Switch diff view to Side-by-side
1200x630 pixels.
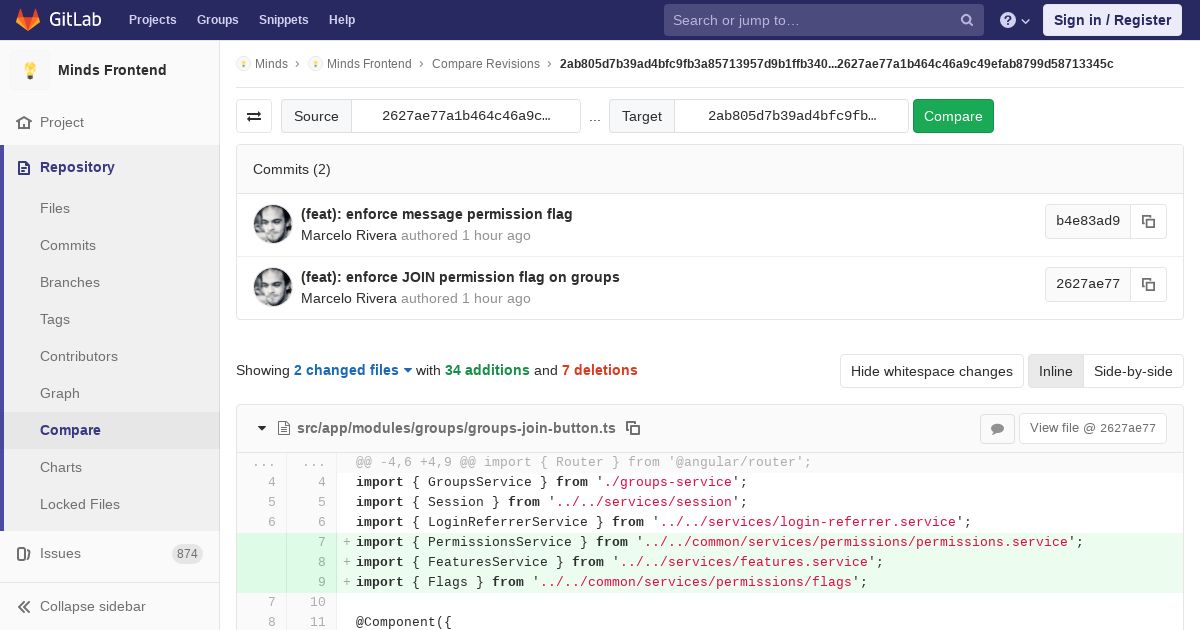pos(1132,371)
